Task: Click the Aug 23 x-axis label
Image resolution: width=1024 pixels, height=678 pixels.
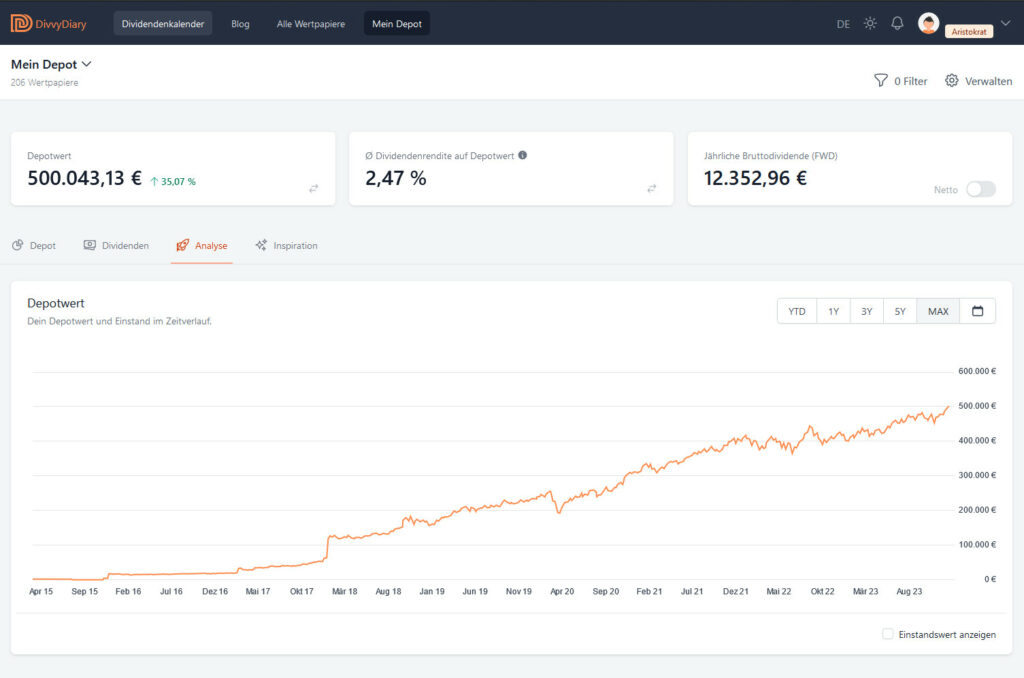Action: tap(908, 591)
